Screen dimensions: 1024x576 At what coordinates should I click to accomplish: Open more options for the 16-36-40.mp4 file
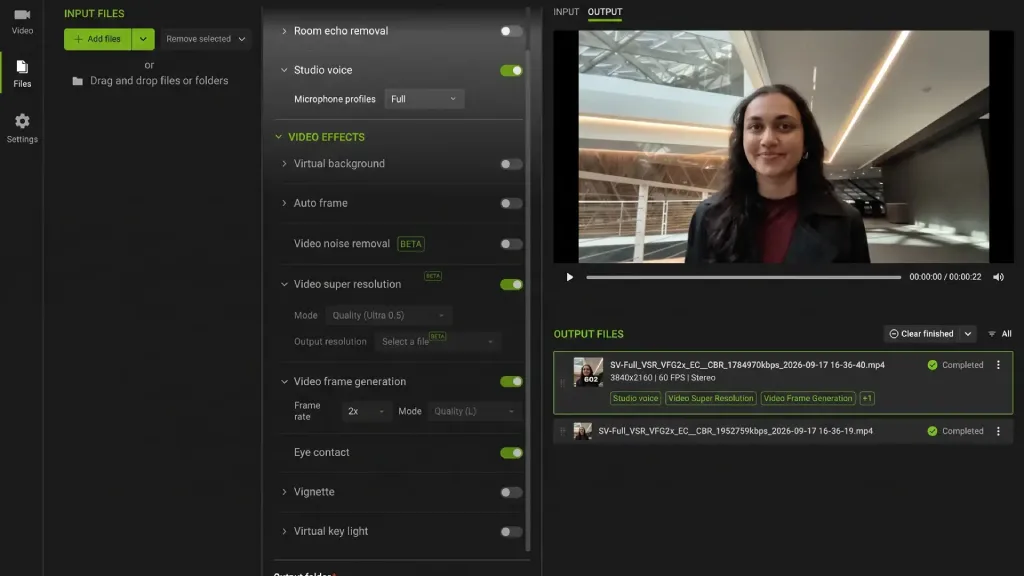coord(998,365)
